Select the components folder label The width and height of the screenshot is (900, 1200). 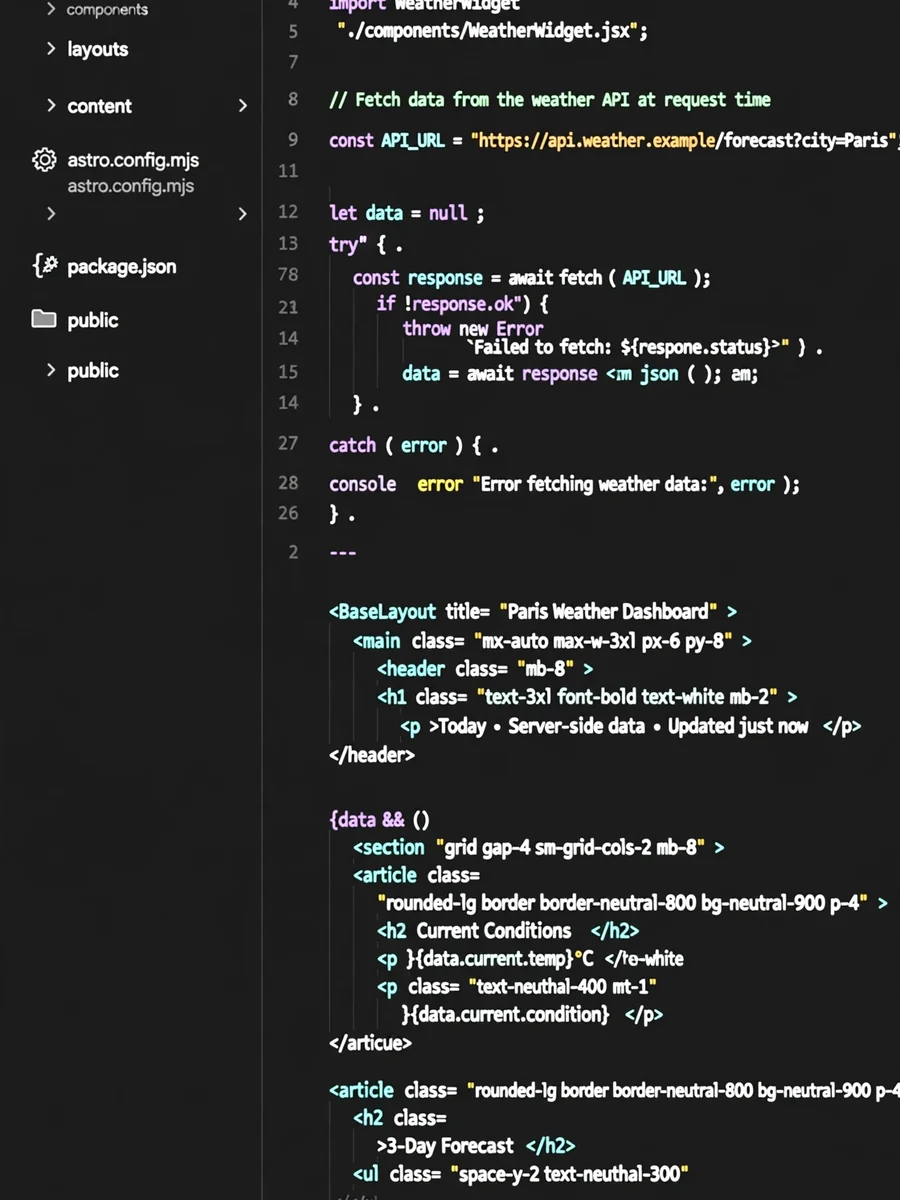tap(107, 10)
